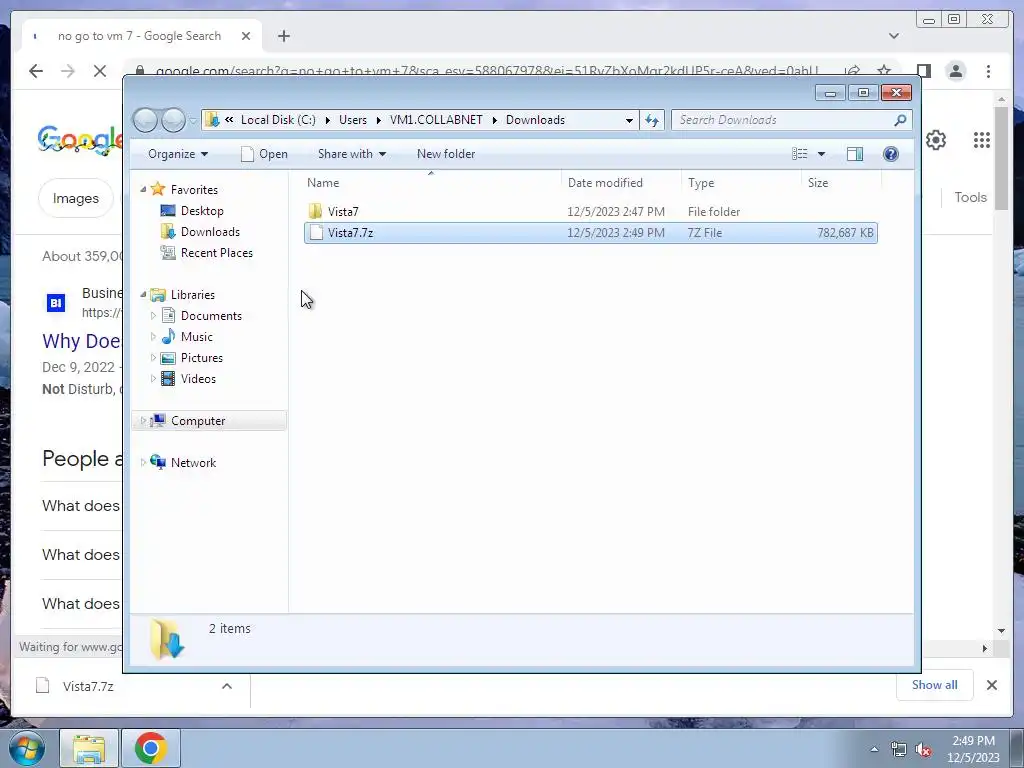Open Google search settings gear
Image resolution: width=1024 pixels, height=768 pixels.
pos(936,140)
